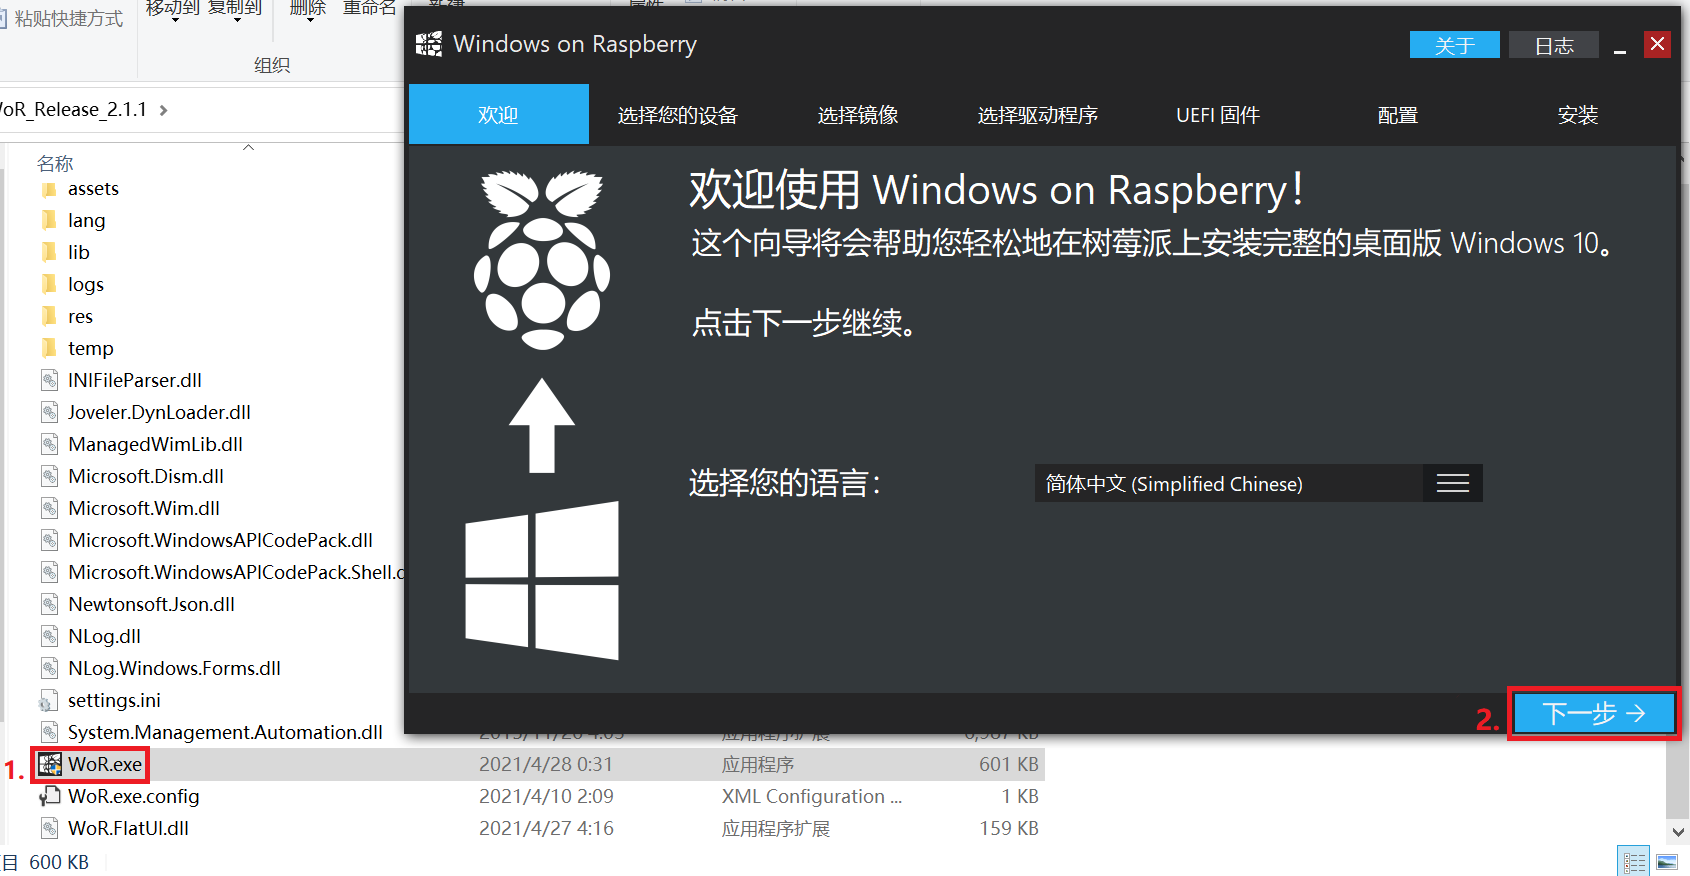
Task: Click the Explorer scrollbar down arrow
Action: click(x=1678, y=831)
